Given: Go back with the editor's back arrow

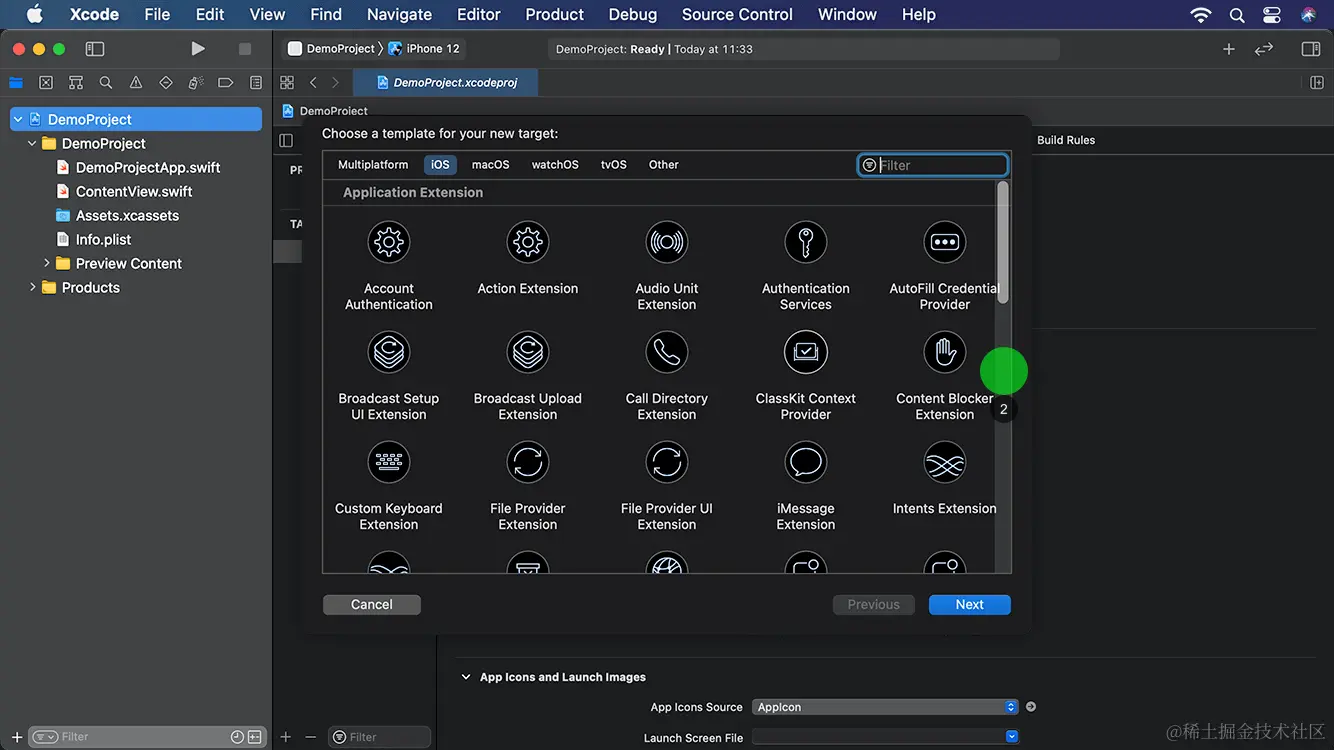Looking at the screenshot, I should [313, 83].
